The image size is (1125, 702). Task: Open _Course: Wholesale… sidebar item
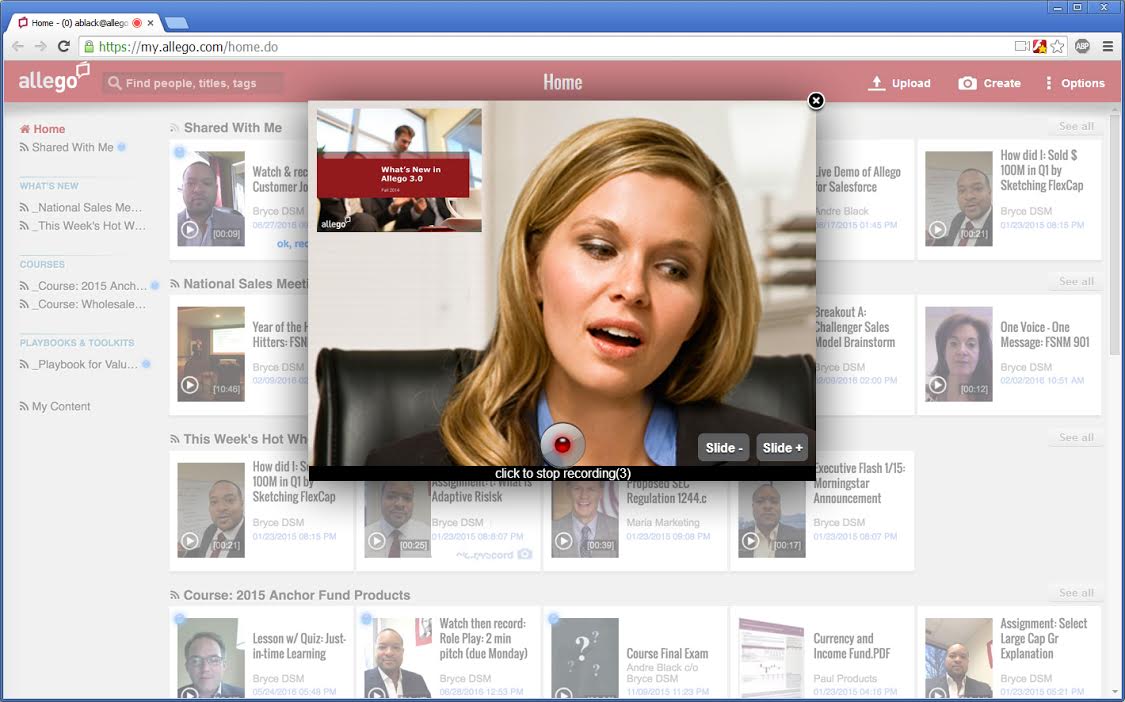point(83,304)
